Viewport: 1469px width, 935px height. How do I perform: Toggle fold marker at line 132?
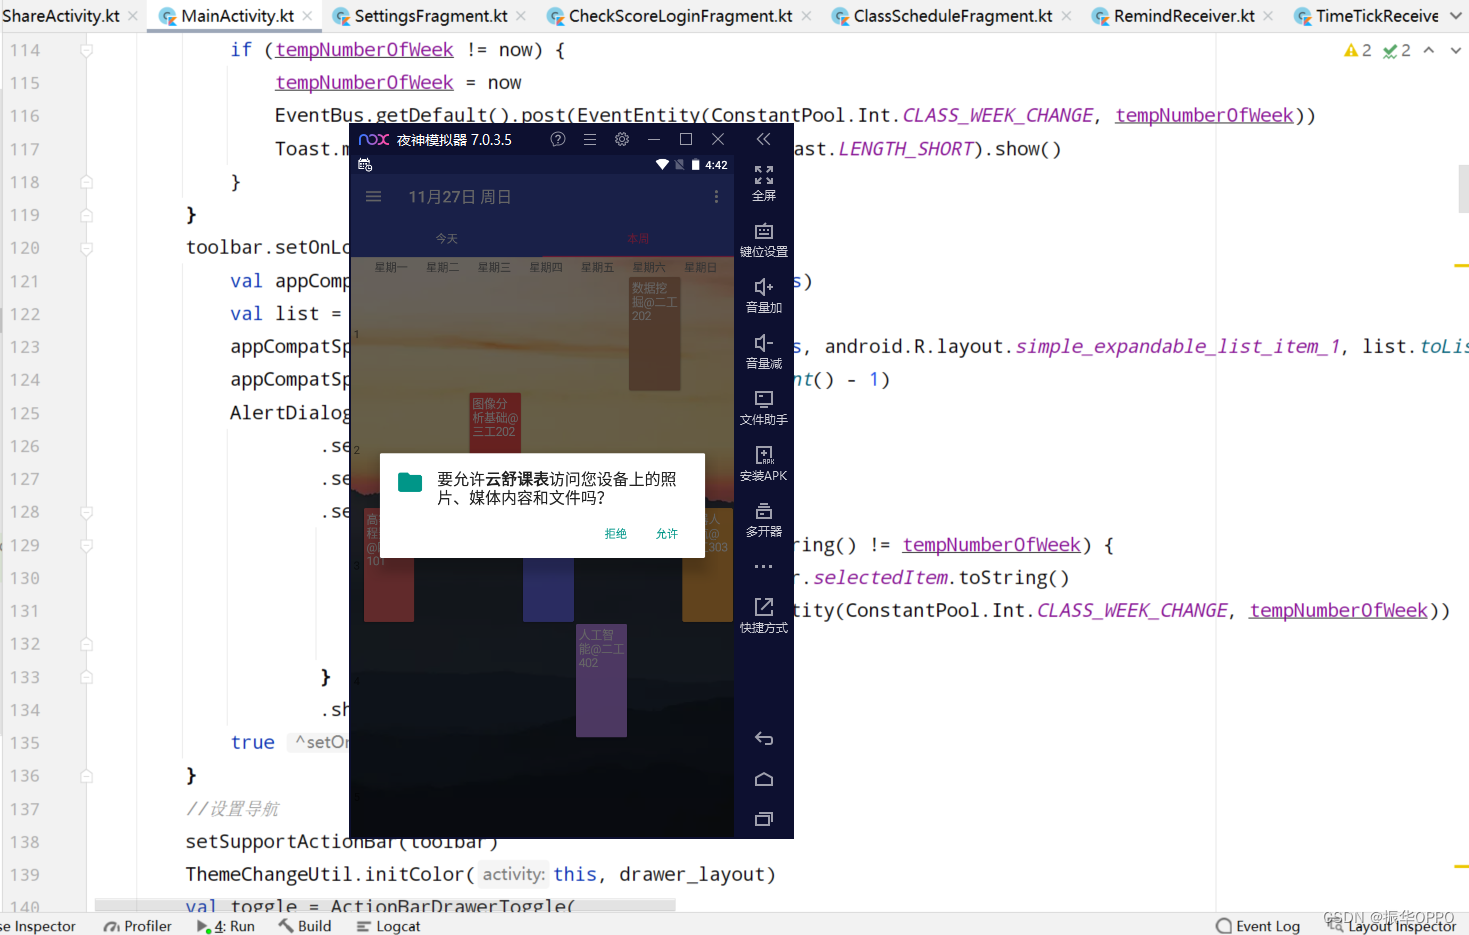[87, 644]
